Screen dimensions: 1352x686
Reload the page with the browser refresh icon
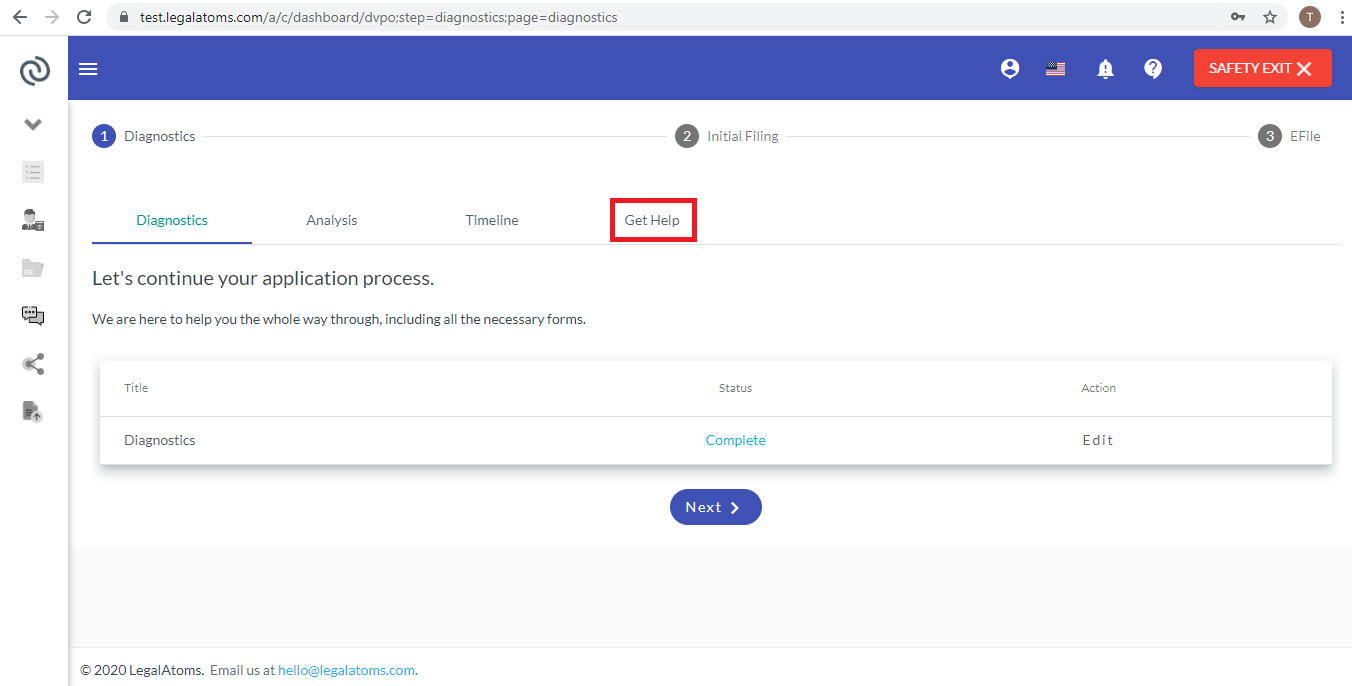[x=84, y=17]
